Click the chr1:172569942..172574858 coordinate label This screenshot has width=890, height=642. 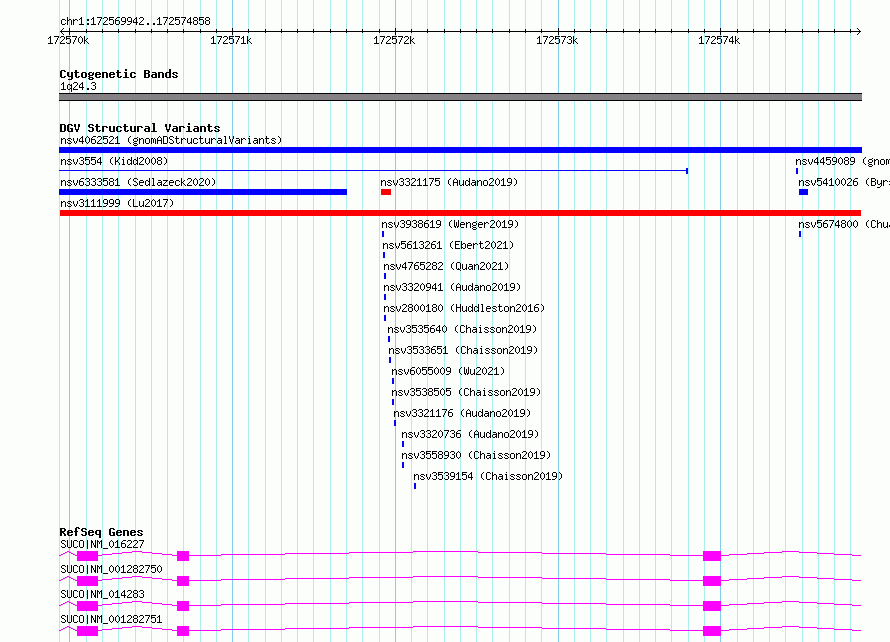pyautogui.click(x=135, y=21)
